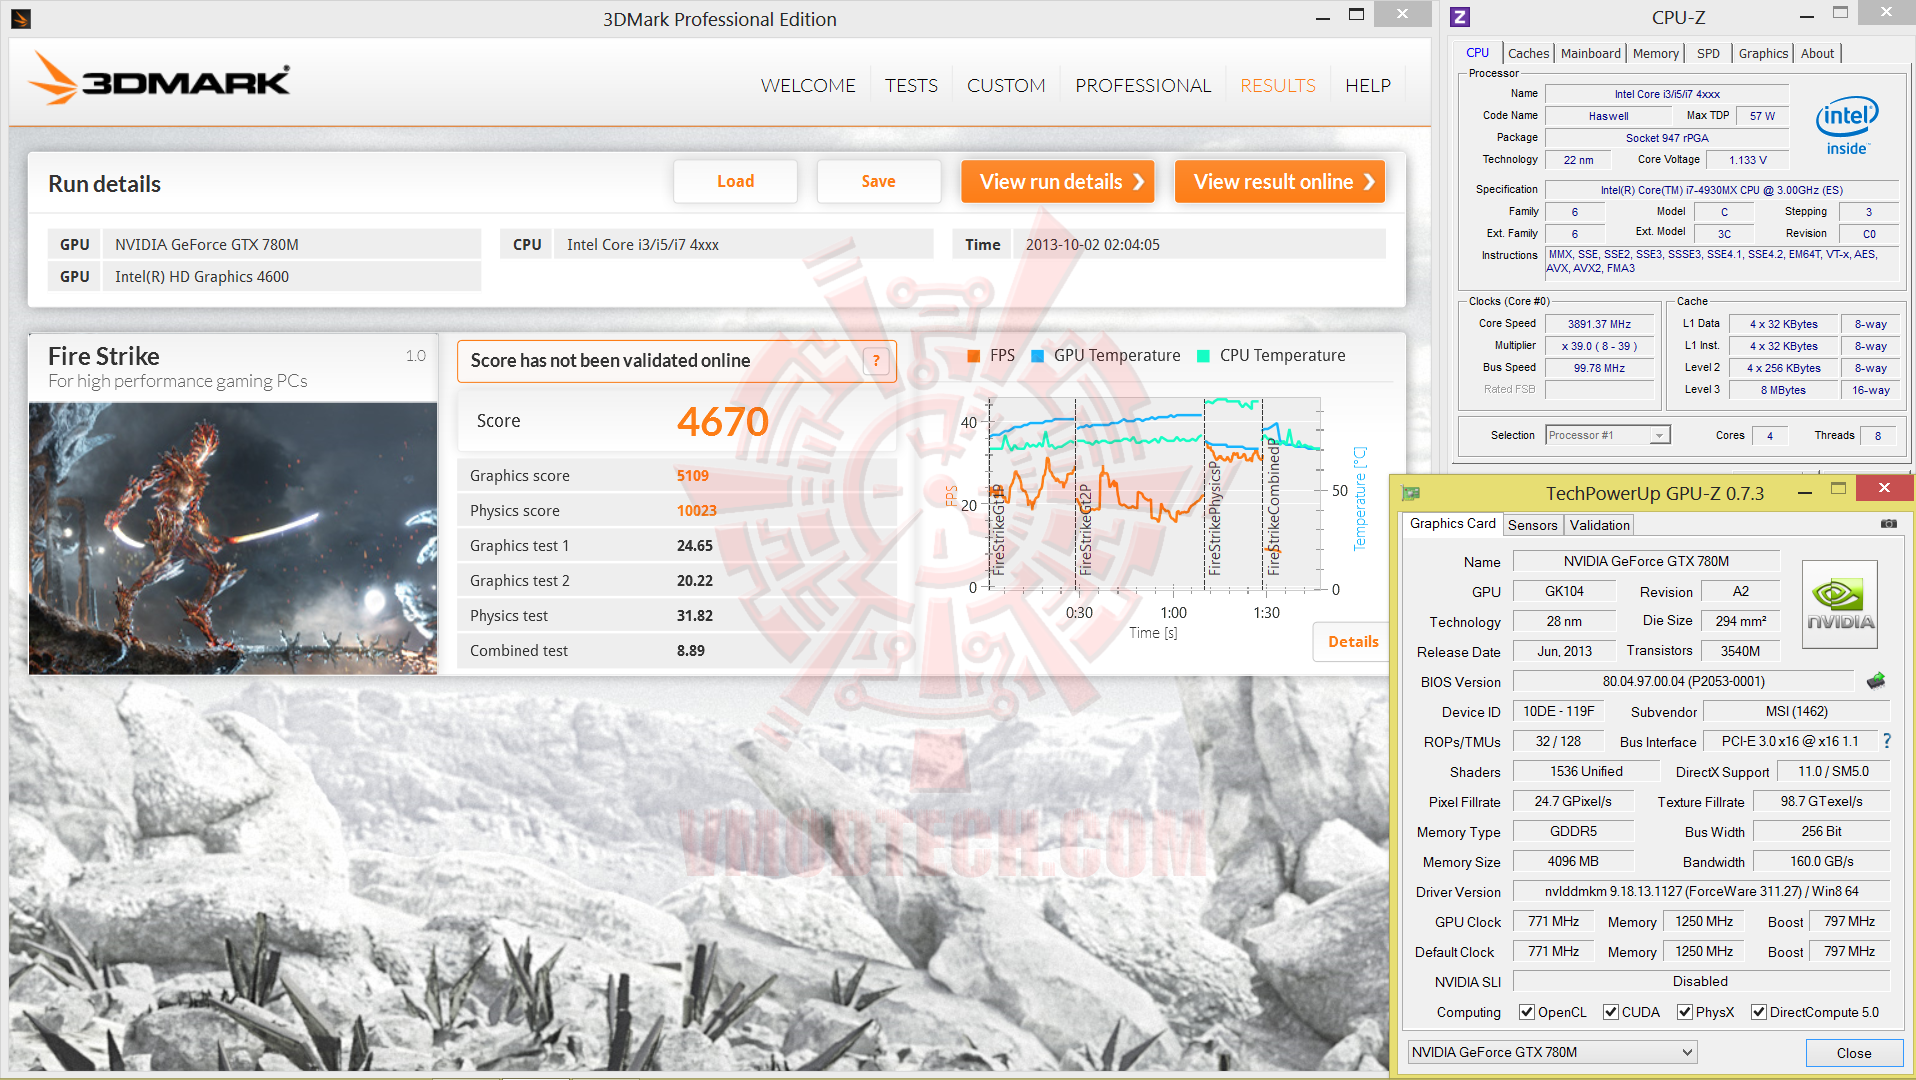
Task: Click the Fire Strike scene thumbnail
Action: 233,538
